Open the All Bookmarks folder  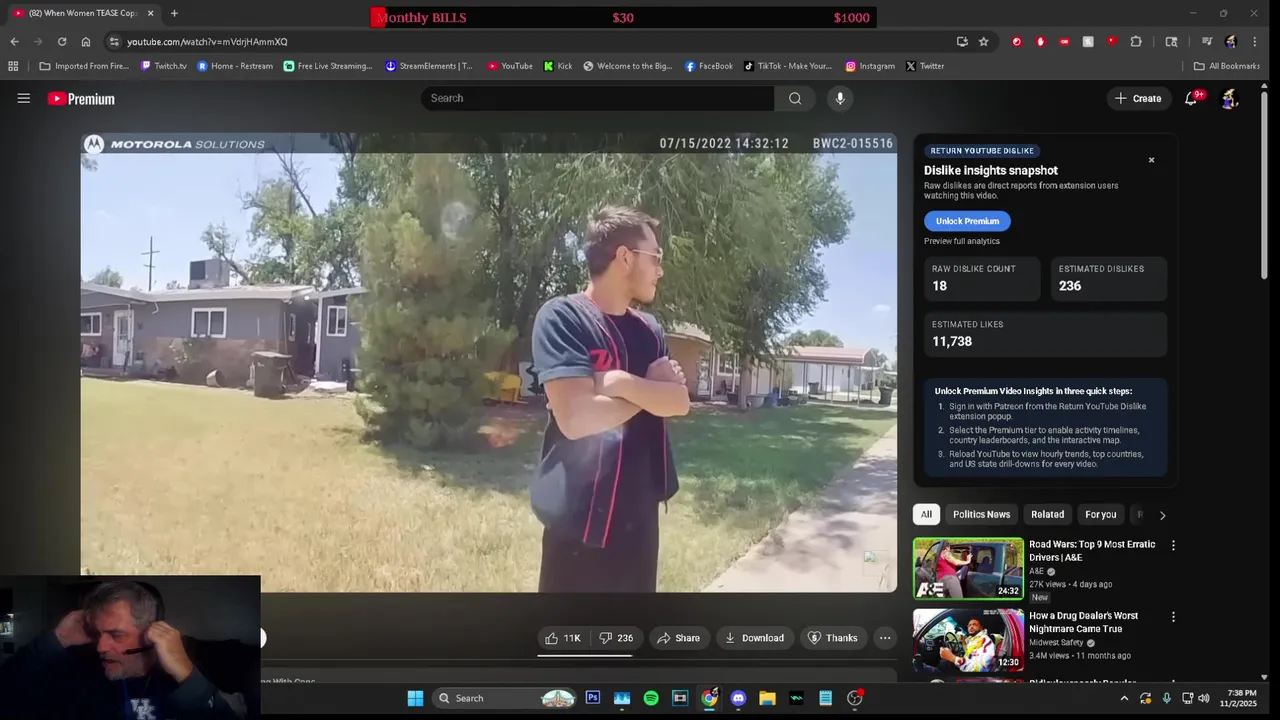pyautogui.click(x=1227, y=66)
